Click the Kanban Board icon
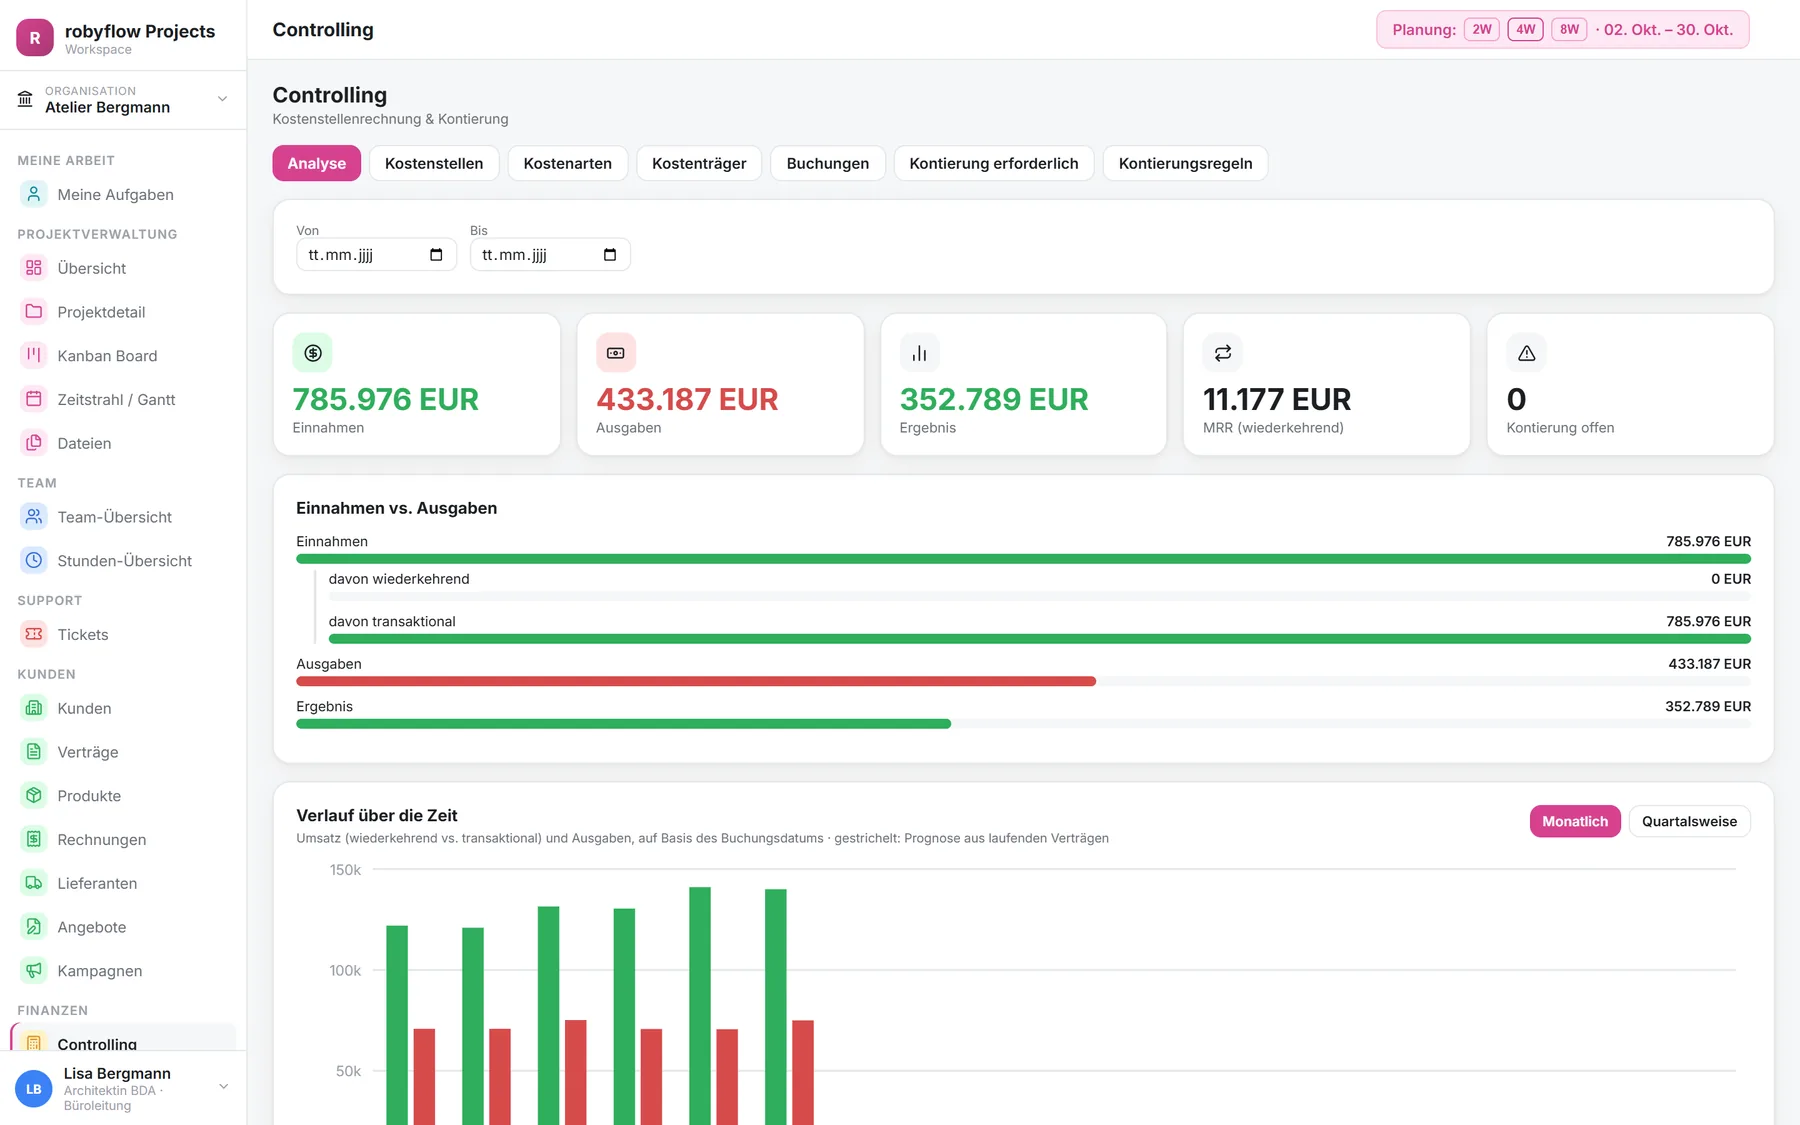Screen dimensions: 1800x1125 pyautogui.click(x=34, y=355)
